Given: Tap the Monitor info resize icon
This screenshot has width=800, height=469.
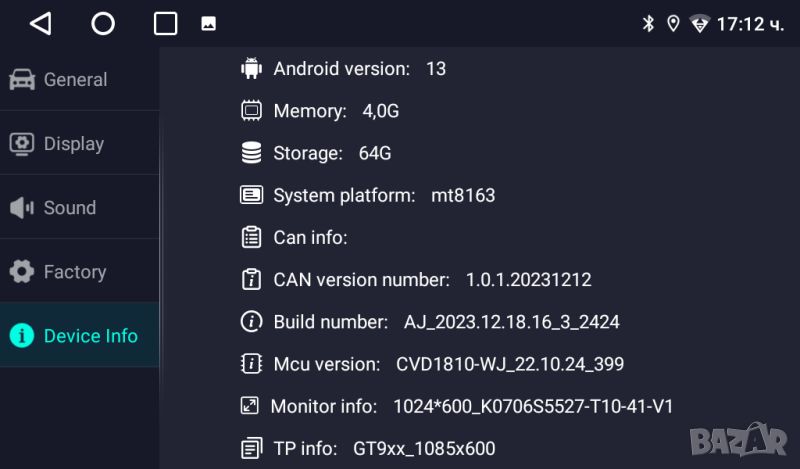Looking at the screenshot, I should click(x=250, y=406).
